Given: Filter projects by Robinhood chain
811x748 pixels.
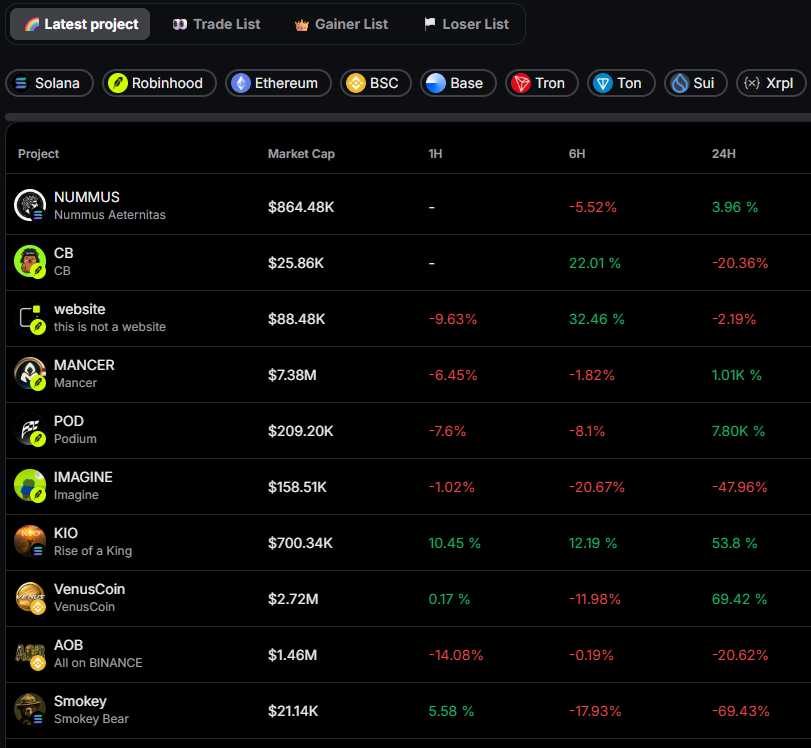Looking at the screenshot, I should pyautogui.click(x=159, y=83).
